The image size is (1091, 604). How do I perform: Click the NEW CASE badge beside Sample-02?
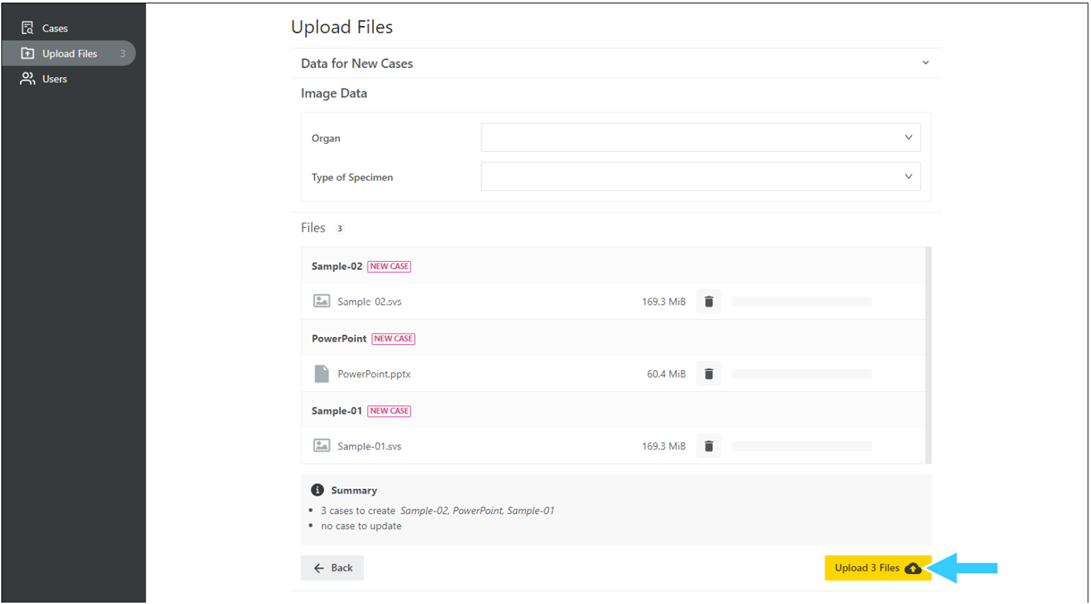[x=389, y=267]
